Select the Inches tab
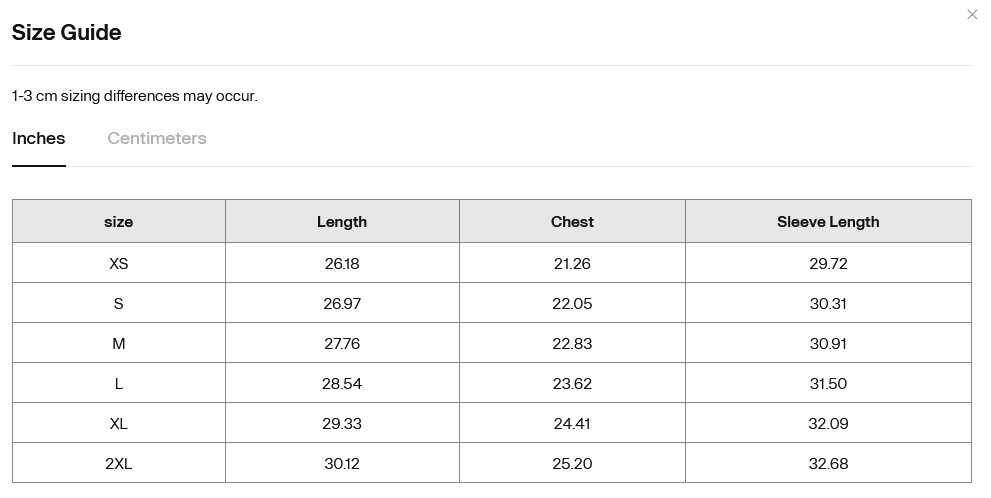Image resolution: width=991 pixels, height=498 pixels. pos(39,138)
